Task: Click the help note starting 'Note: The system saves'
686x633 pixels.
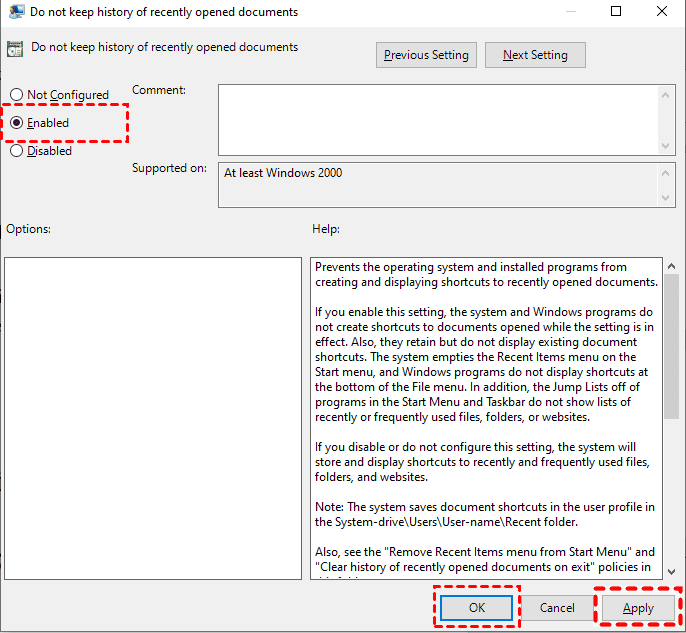Action: (x=485, y=514)
